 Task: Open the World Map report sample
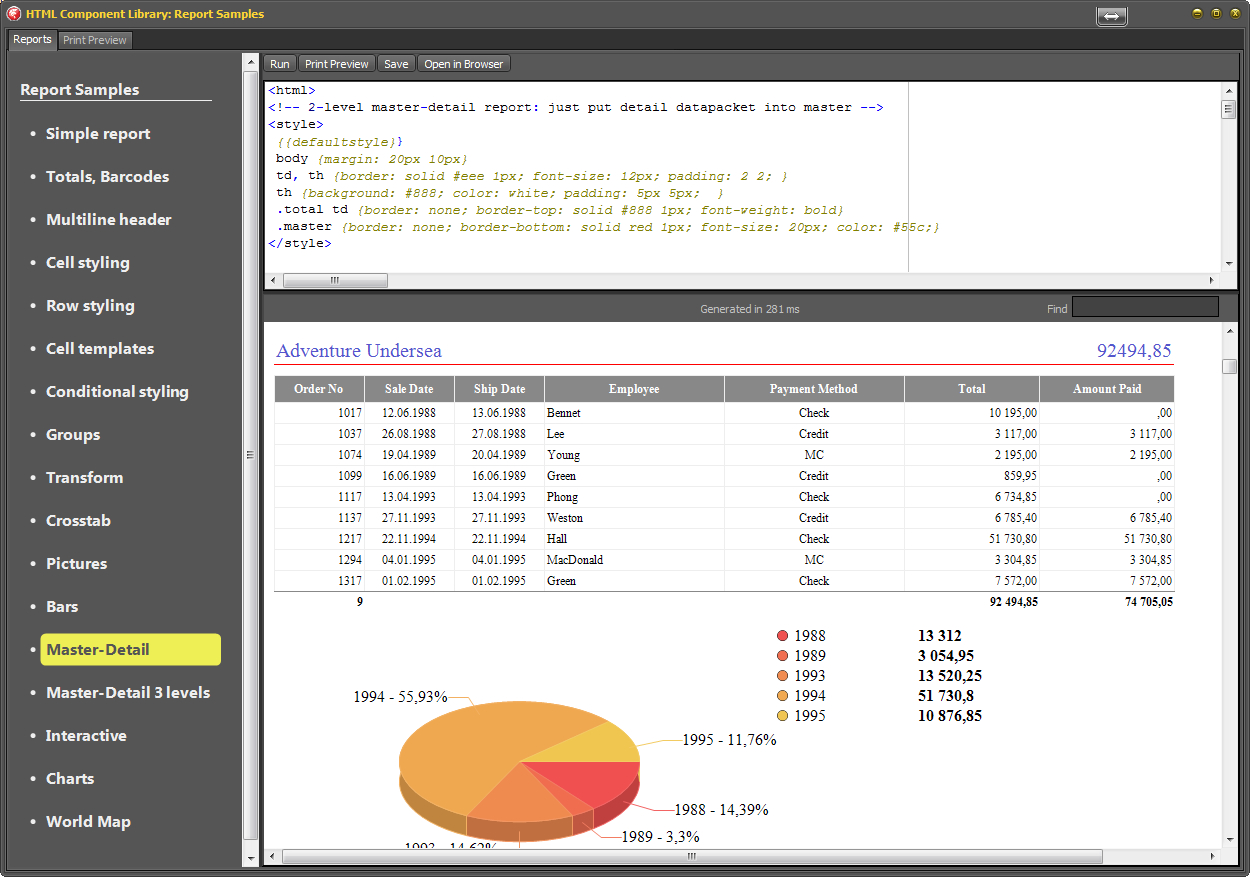point(88,822)
